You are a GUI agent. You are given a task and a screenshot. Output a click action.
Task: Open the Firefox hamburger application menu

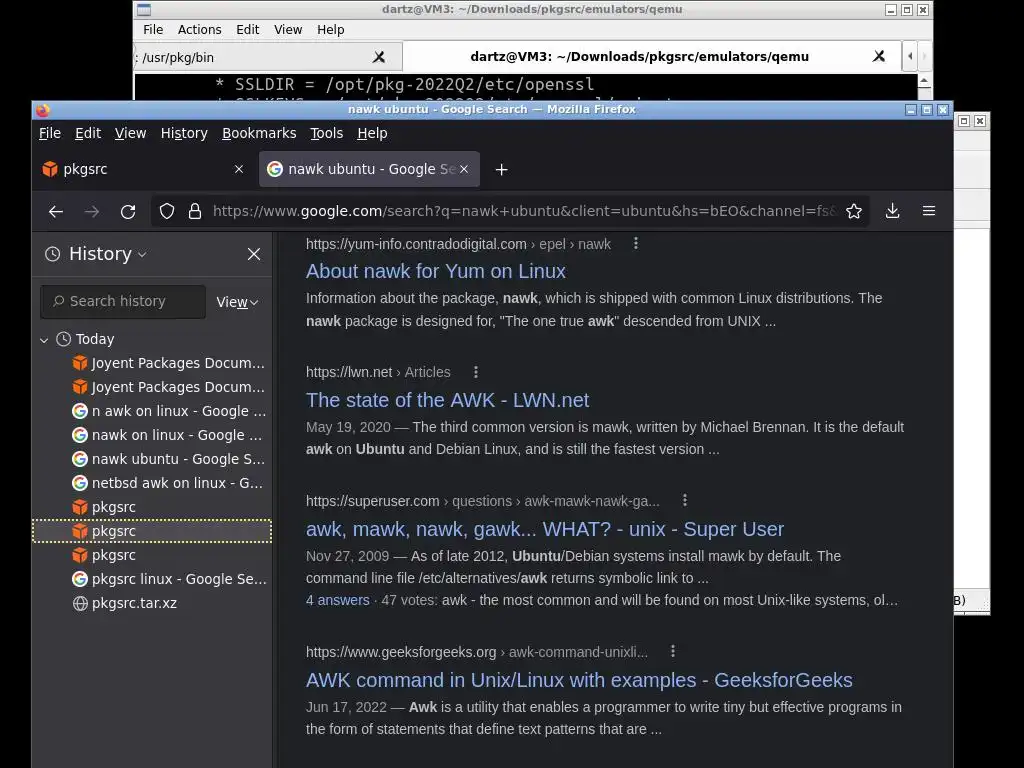(x=929, y=211)
